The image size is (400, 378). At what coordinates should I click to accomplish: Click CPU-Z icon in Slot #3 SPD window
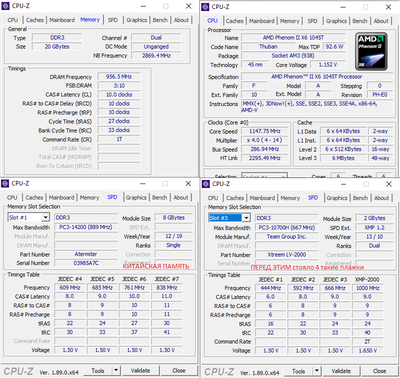tap(206, 184)
